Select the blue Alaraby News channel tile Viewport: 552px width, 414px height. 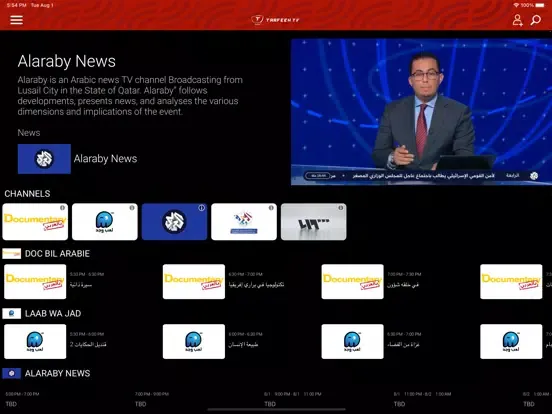click(x=174, y=222)
